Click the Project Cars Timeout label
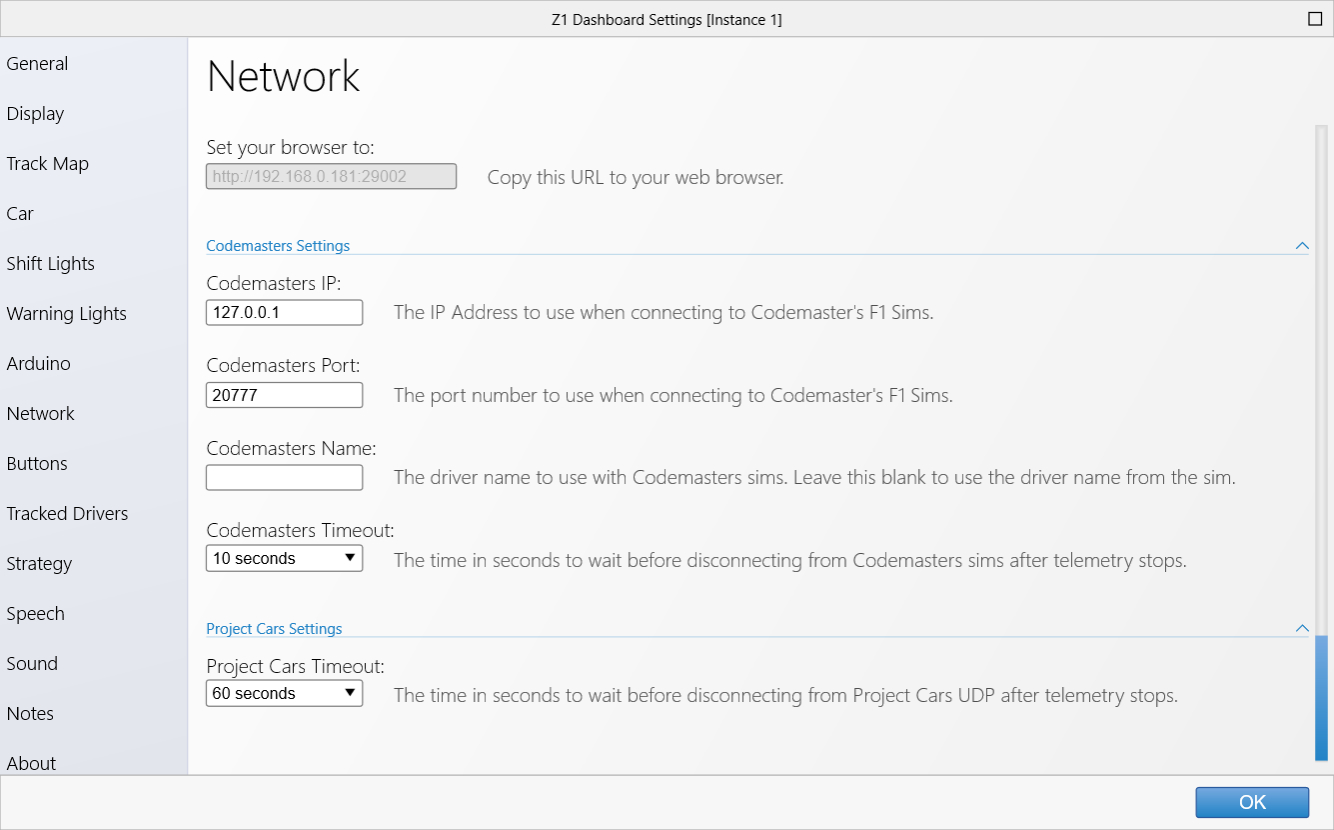This screenshot has height=830, width=1334. pyautogui.click(x=295, y=666)
